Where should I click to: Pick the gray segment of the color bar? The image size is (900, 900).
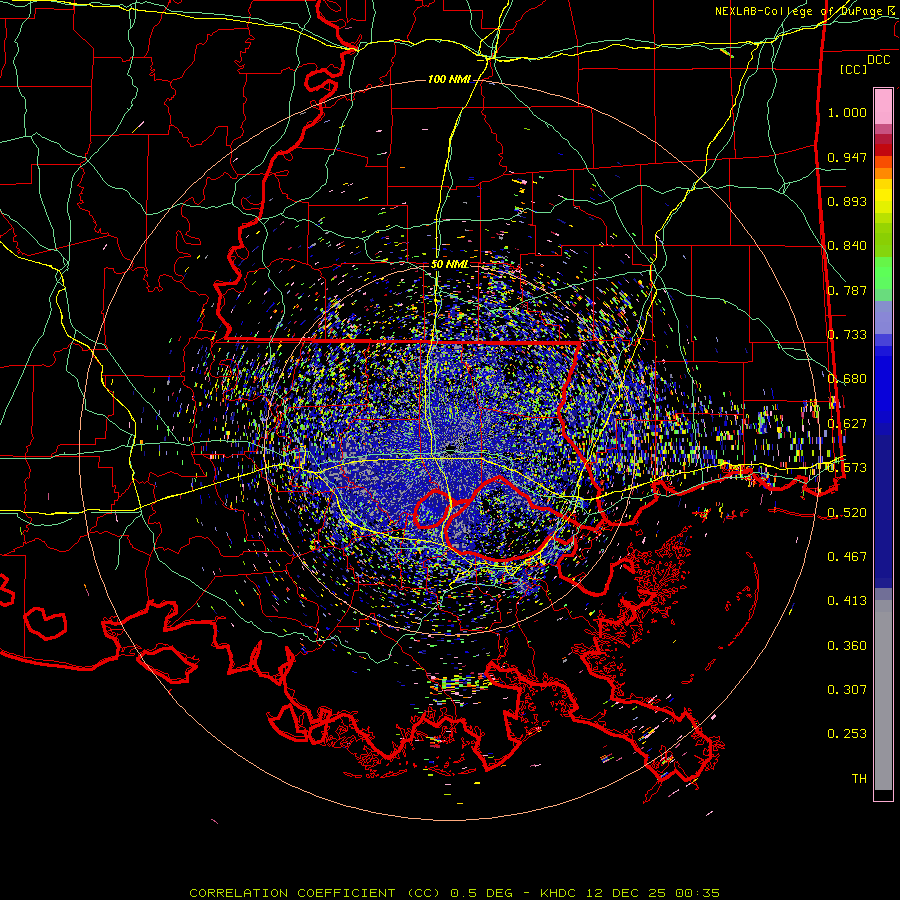pyautogui.click(x=883, y=696)
